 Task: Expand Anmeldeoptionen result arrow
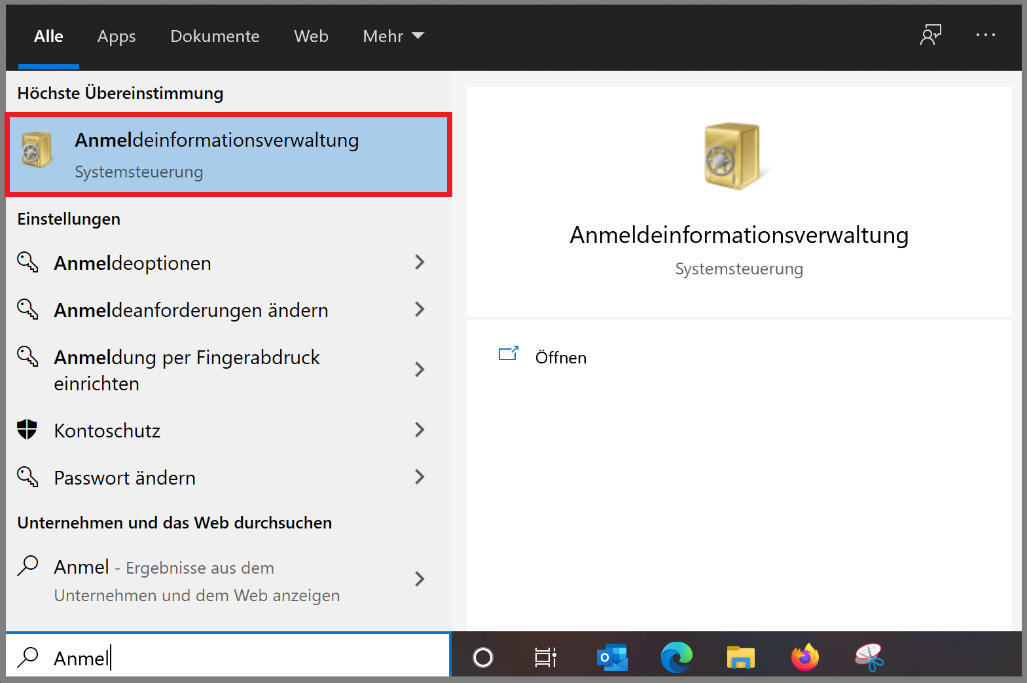point(420,263)
